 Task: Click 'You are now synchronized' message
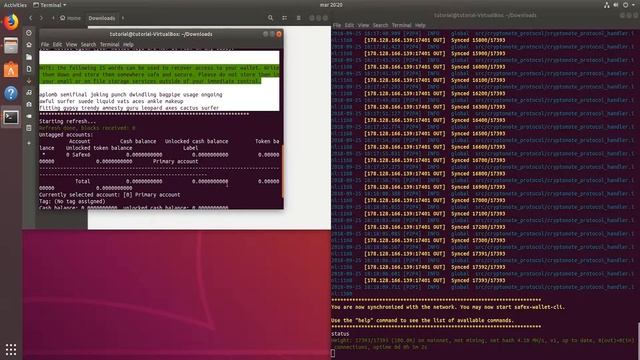[448, 307]
